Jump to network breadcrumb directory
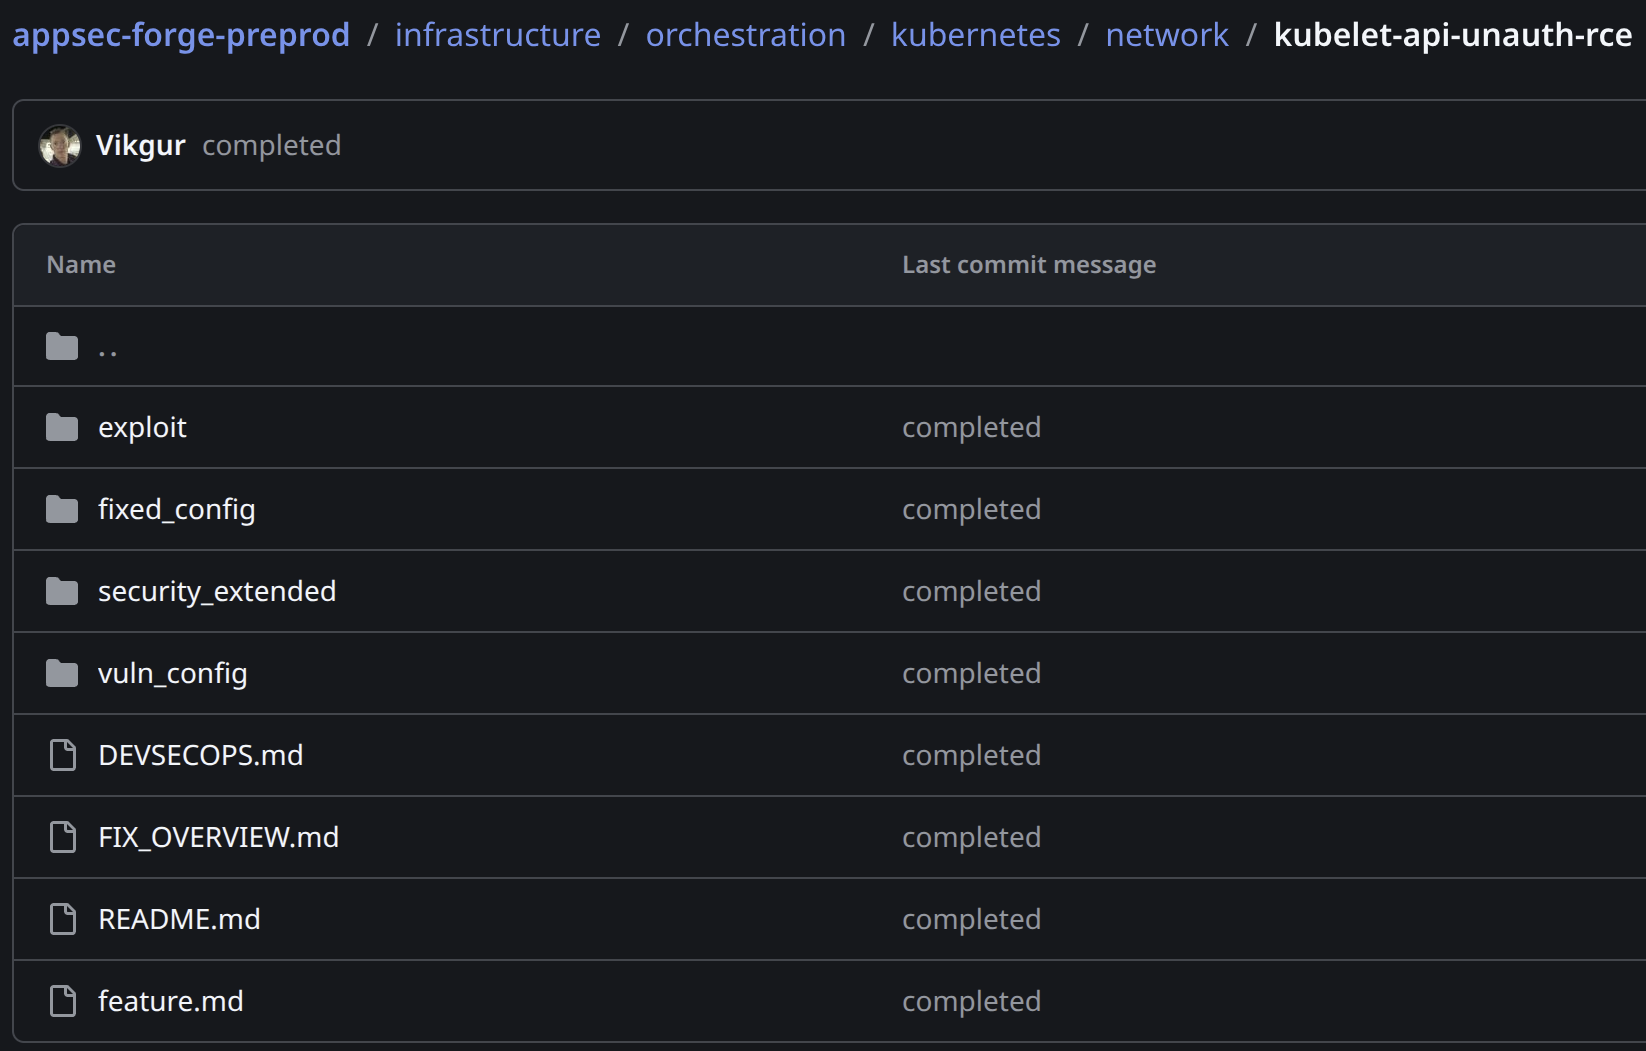The width and height of the screenshot is (1646, 1051). click(x=1167, y=35)
